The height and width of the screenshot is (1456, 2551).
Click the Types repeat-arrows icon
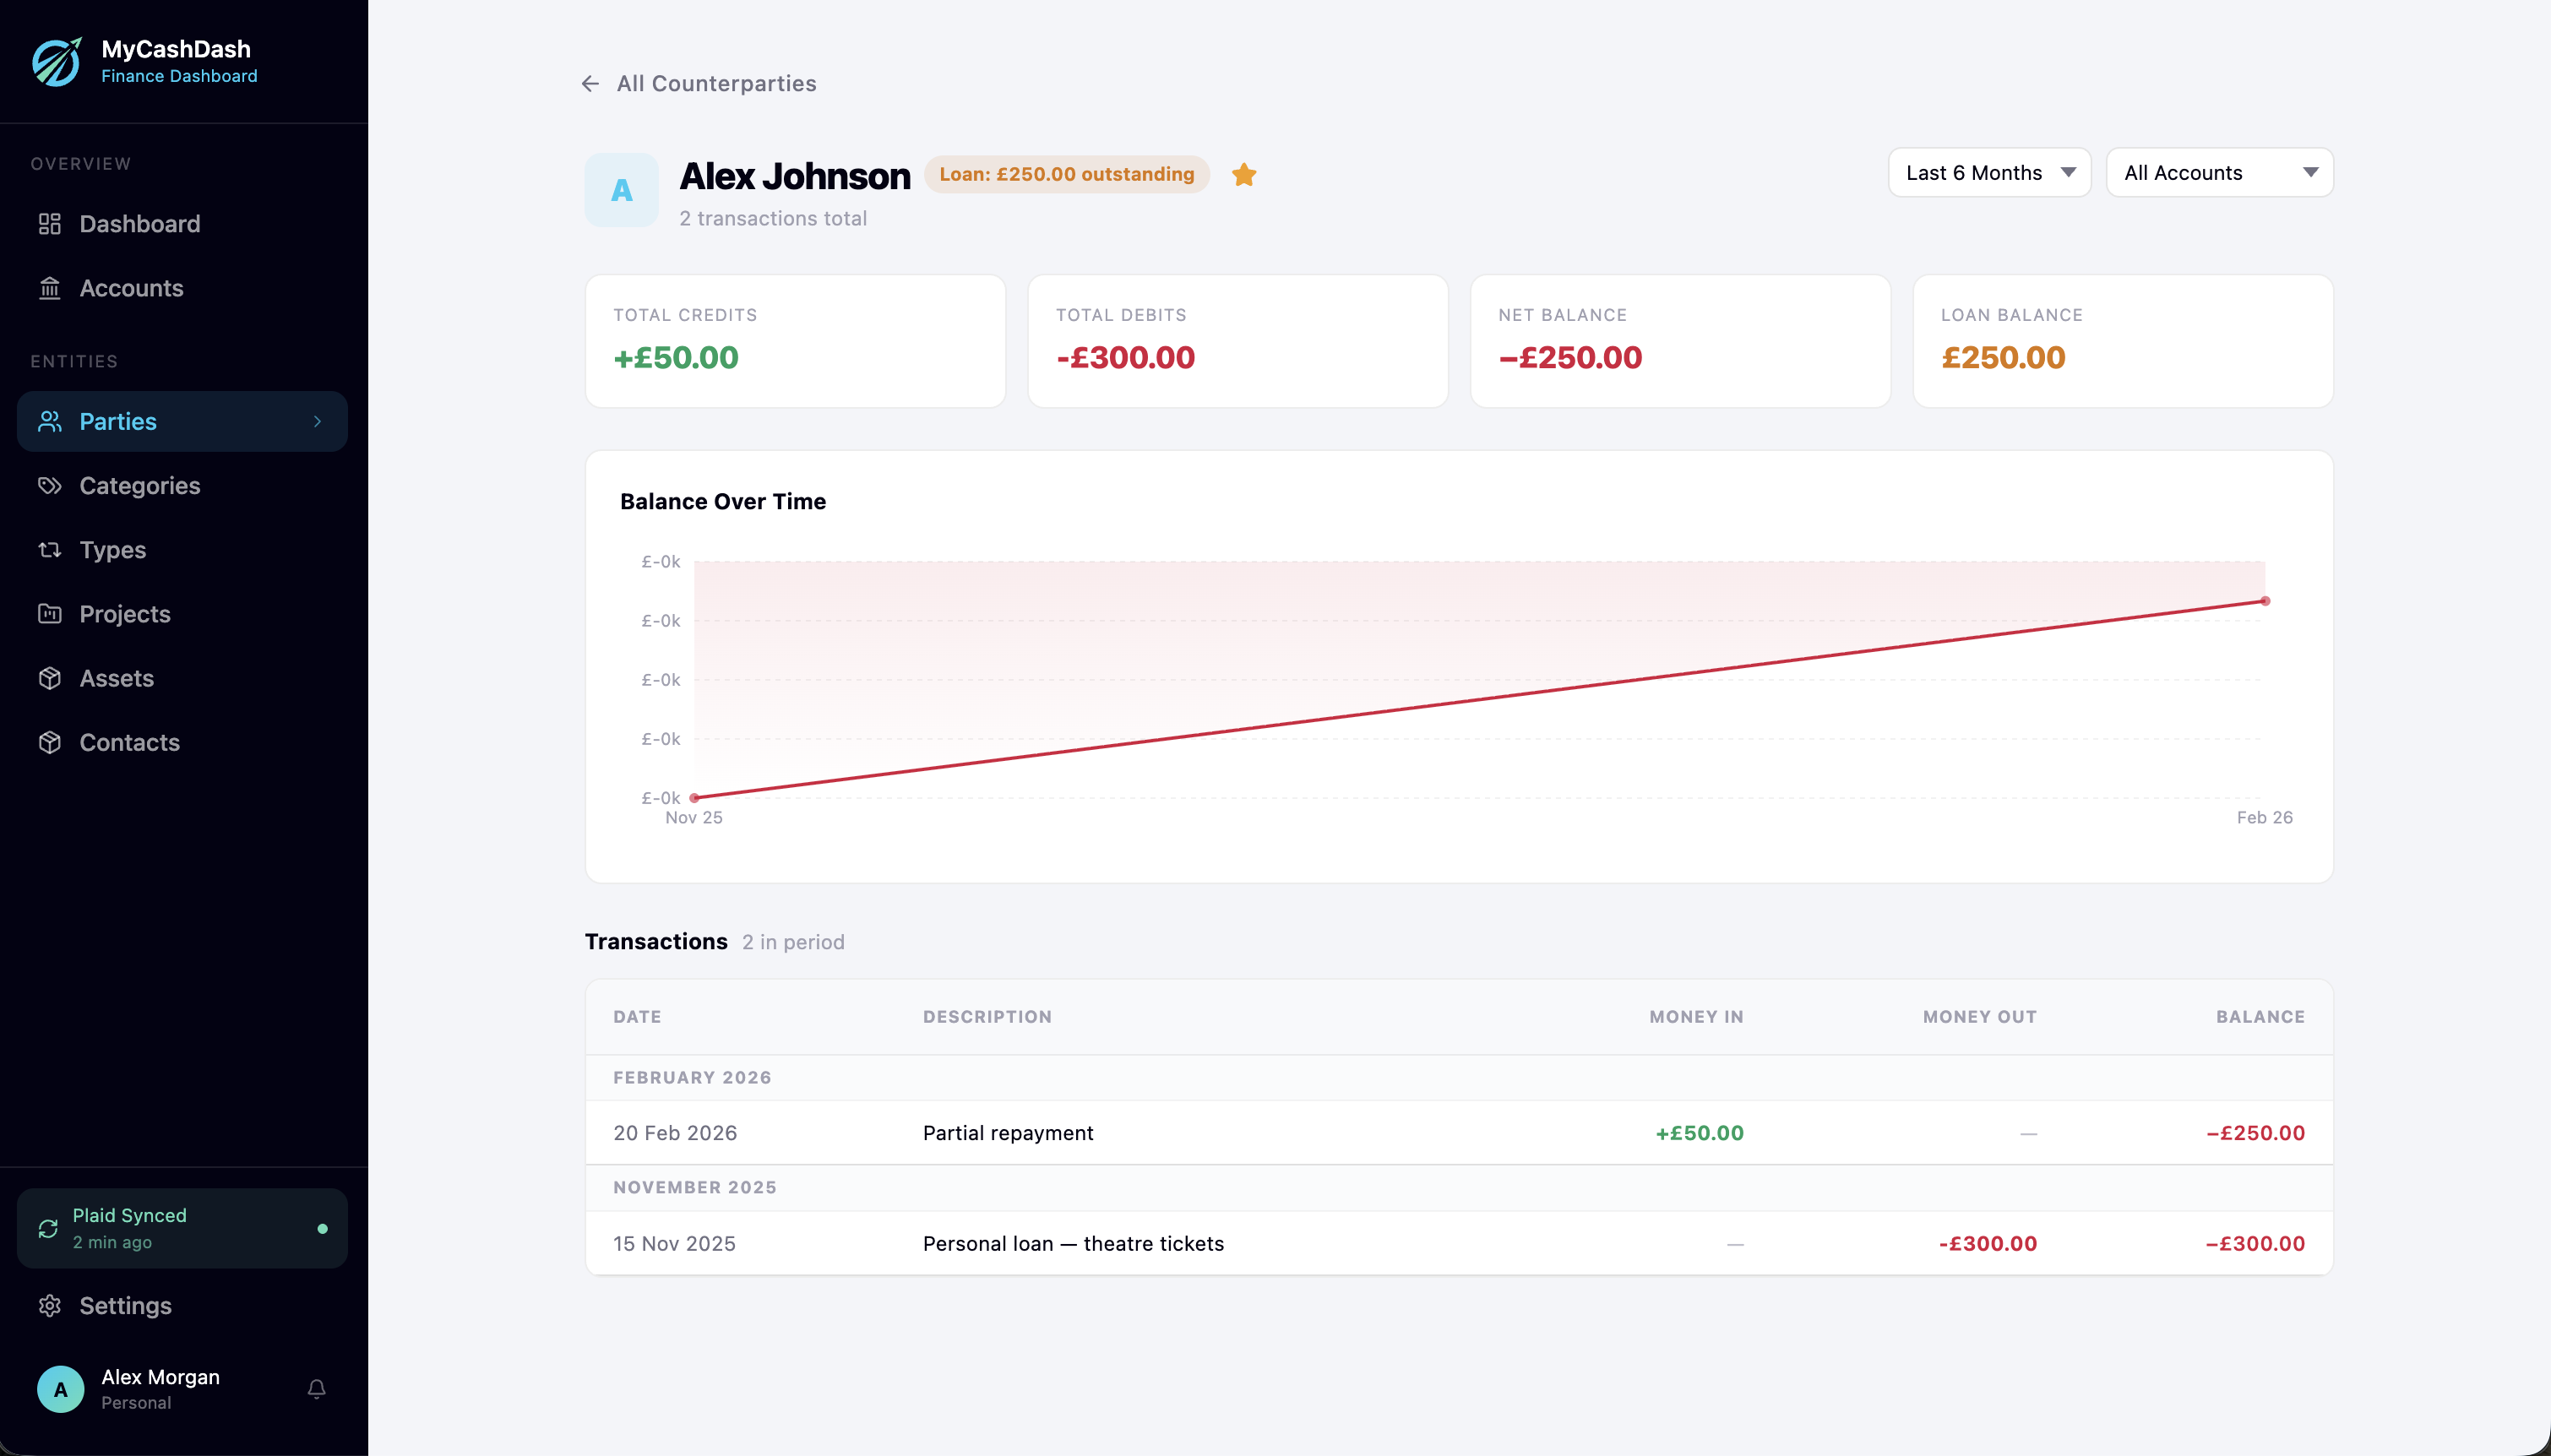click(51, 549)
